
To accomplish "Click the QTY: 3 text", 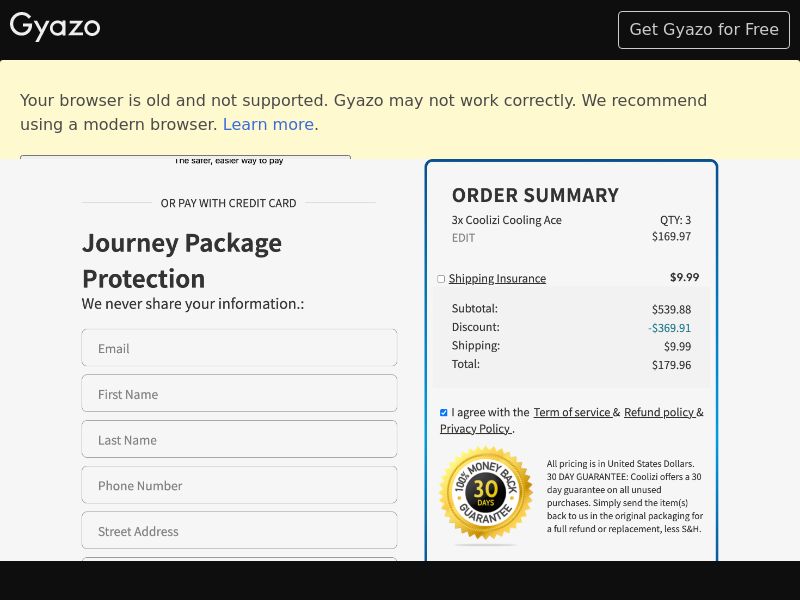I will [x=676, y=220].
